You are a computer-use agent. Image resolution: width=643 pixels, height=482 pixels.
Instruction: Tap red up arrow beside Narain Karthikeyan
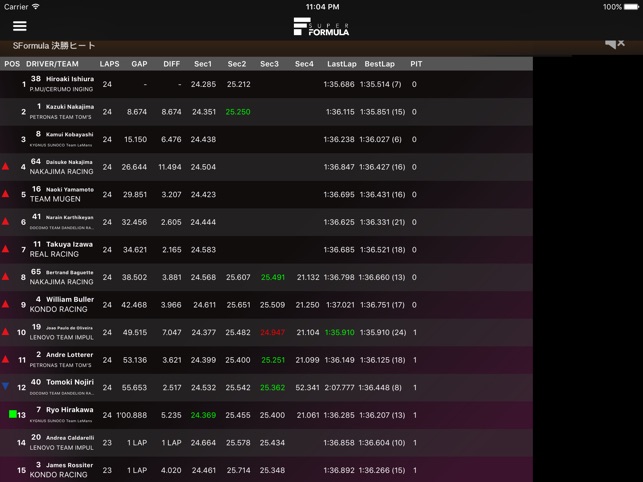click(5, 221)
